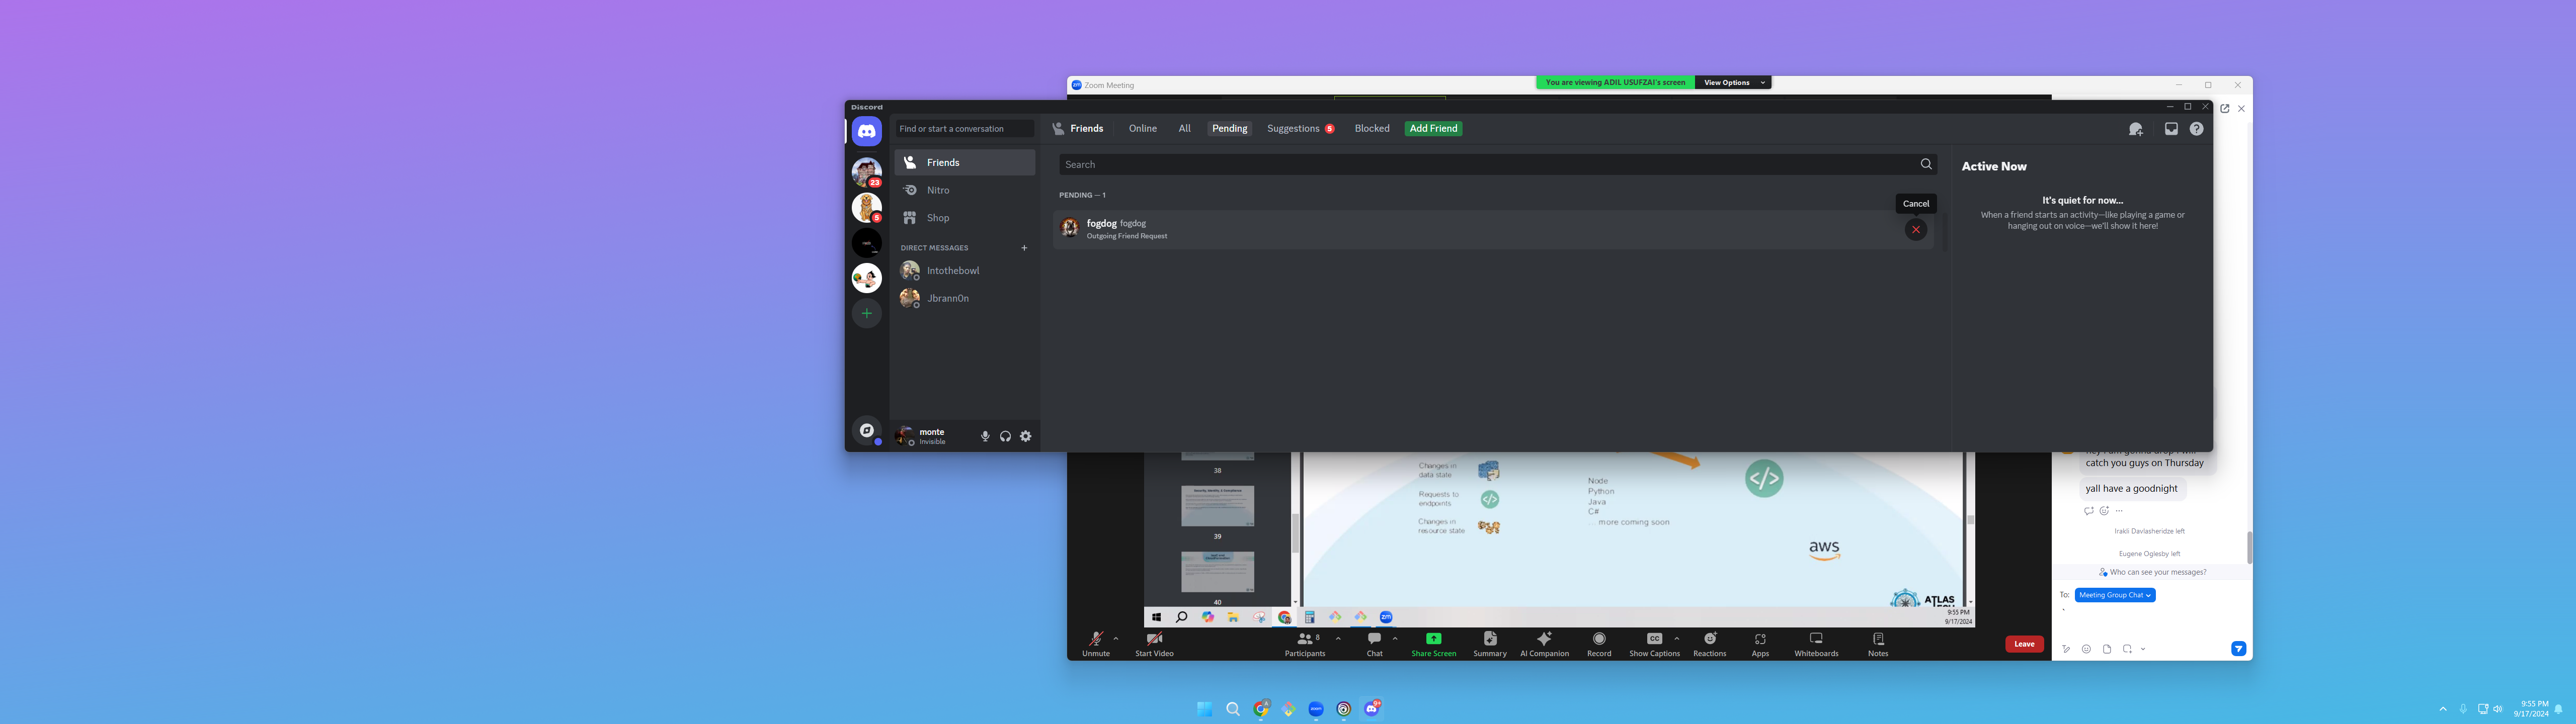Click the Add Friend button
This screenshot has height=724, width=2576.
click(x=1432, y=128)
